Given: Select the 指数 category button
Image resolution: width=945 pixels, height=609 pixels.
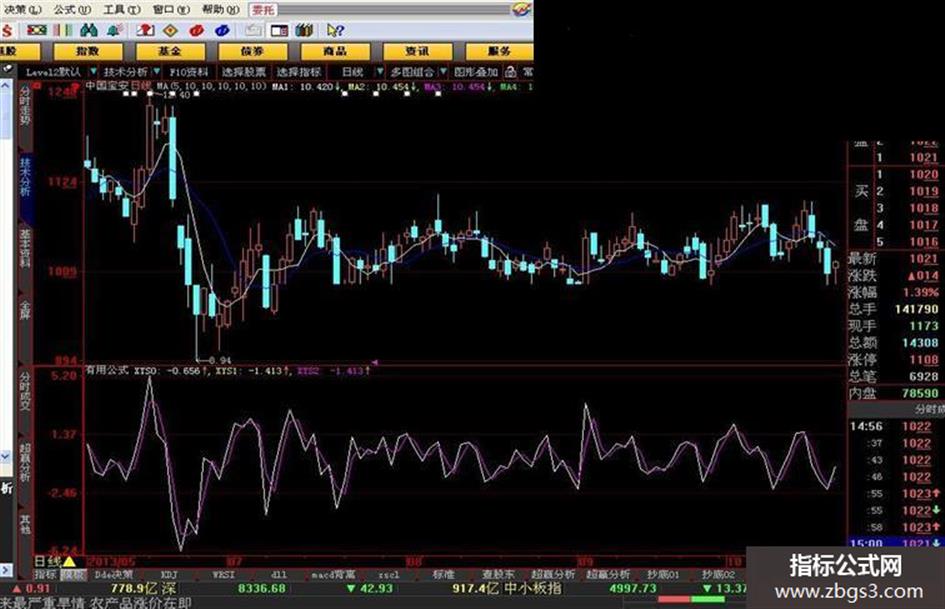Looking at the screenshot, I should pos(88,52).
